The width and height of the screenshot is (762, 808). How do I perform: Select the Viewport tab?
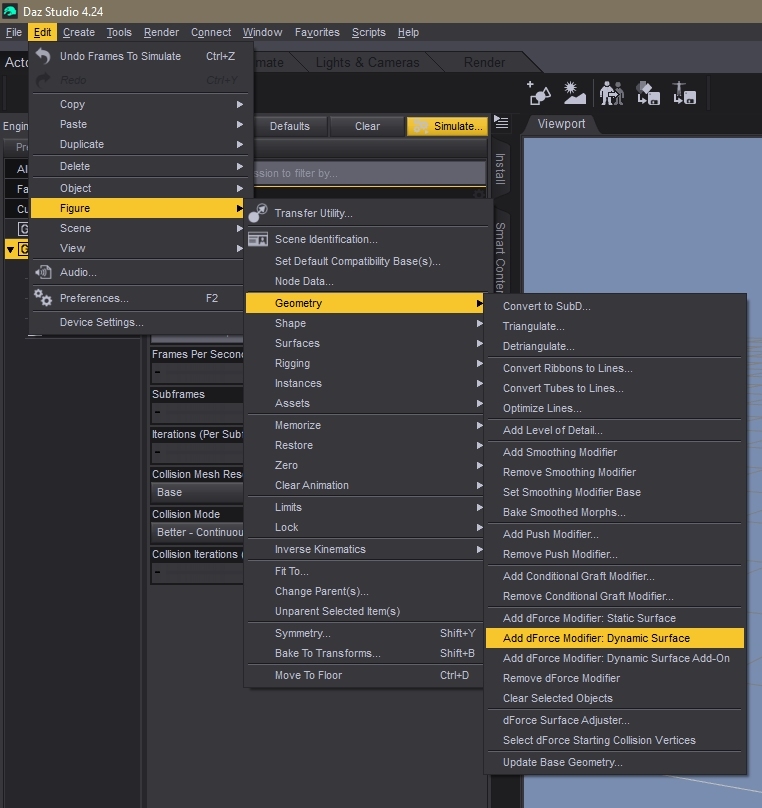(x=561, y=124)
